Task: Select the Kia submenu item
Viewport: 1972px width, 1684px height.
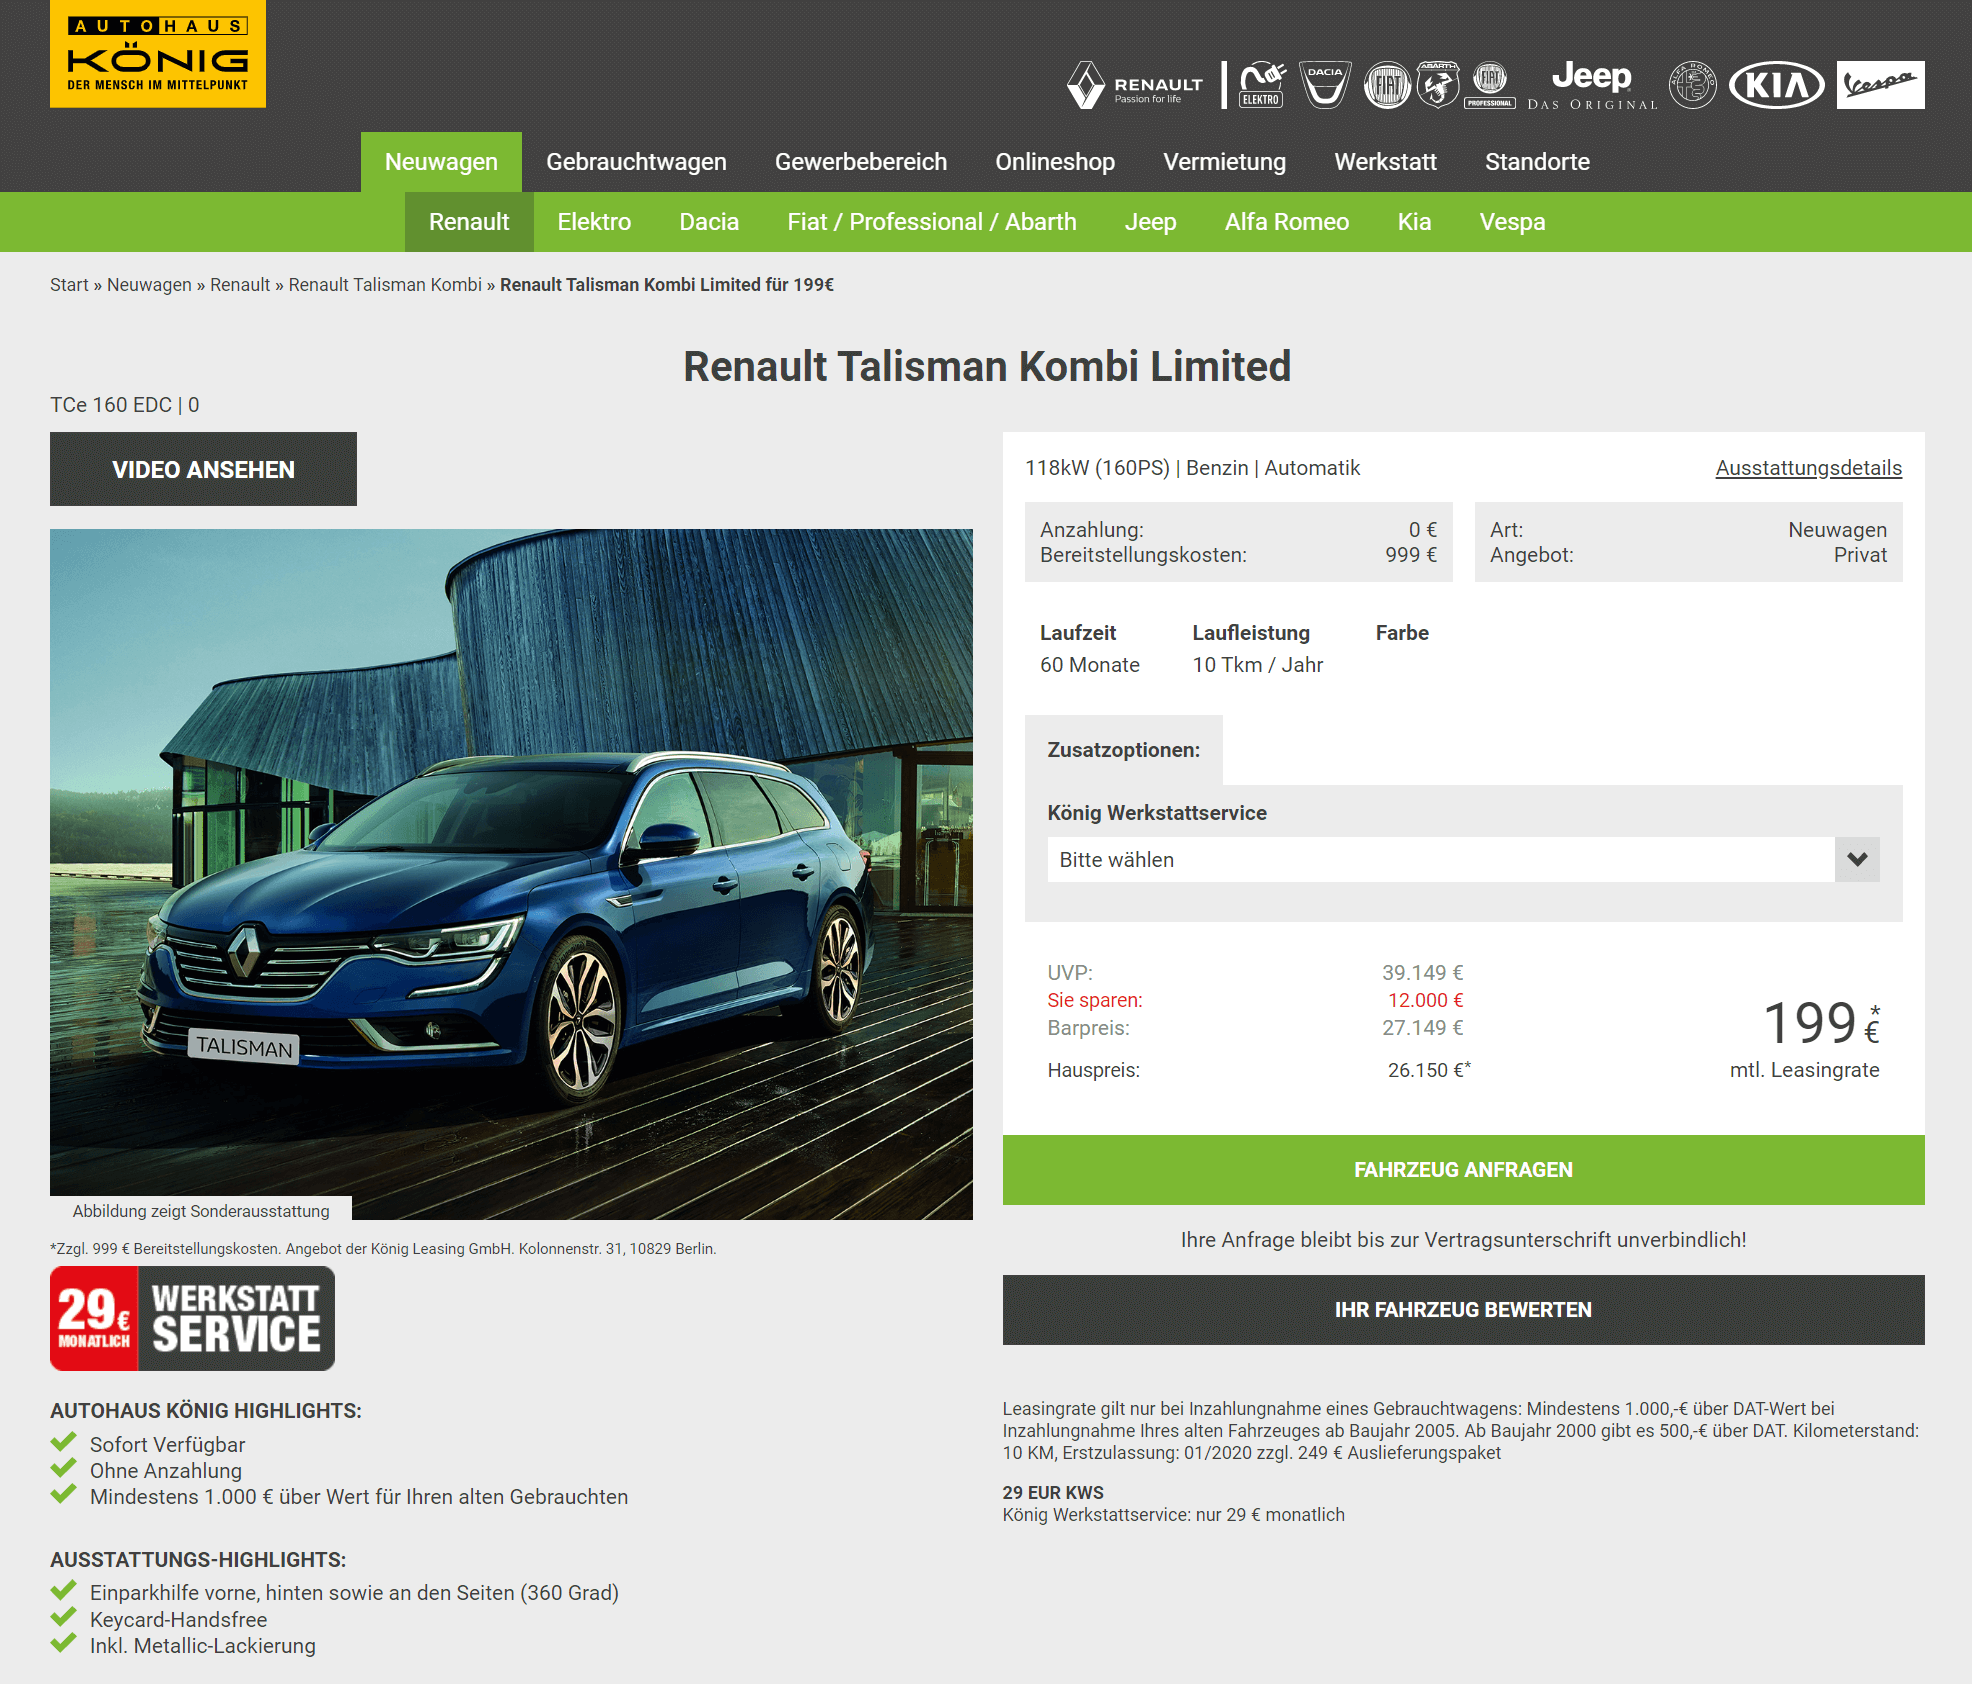Action: pyautogui.click(x=1414, y=222)
